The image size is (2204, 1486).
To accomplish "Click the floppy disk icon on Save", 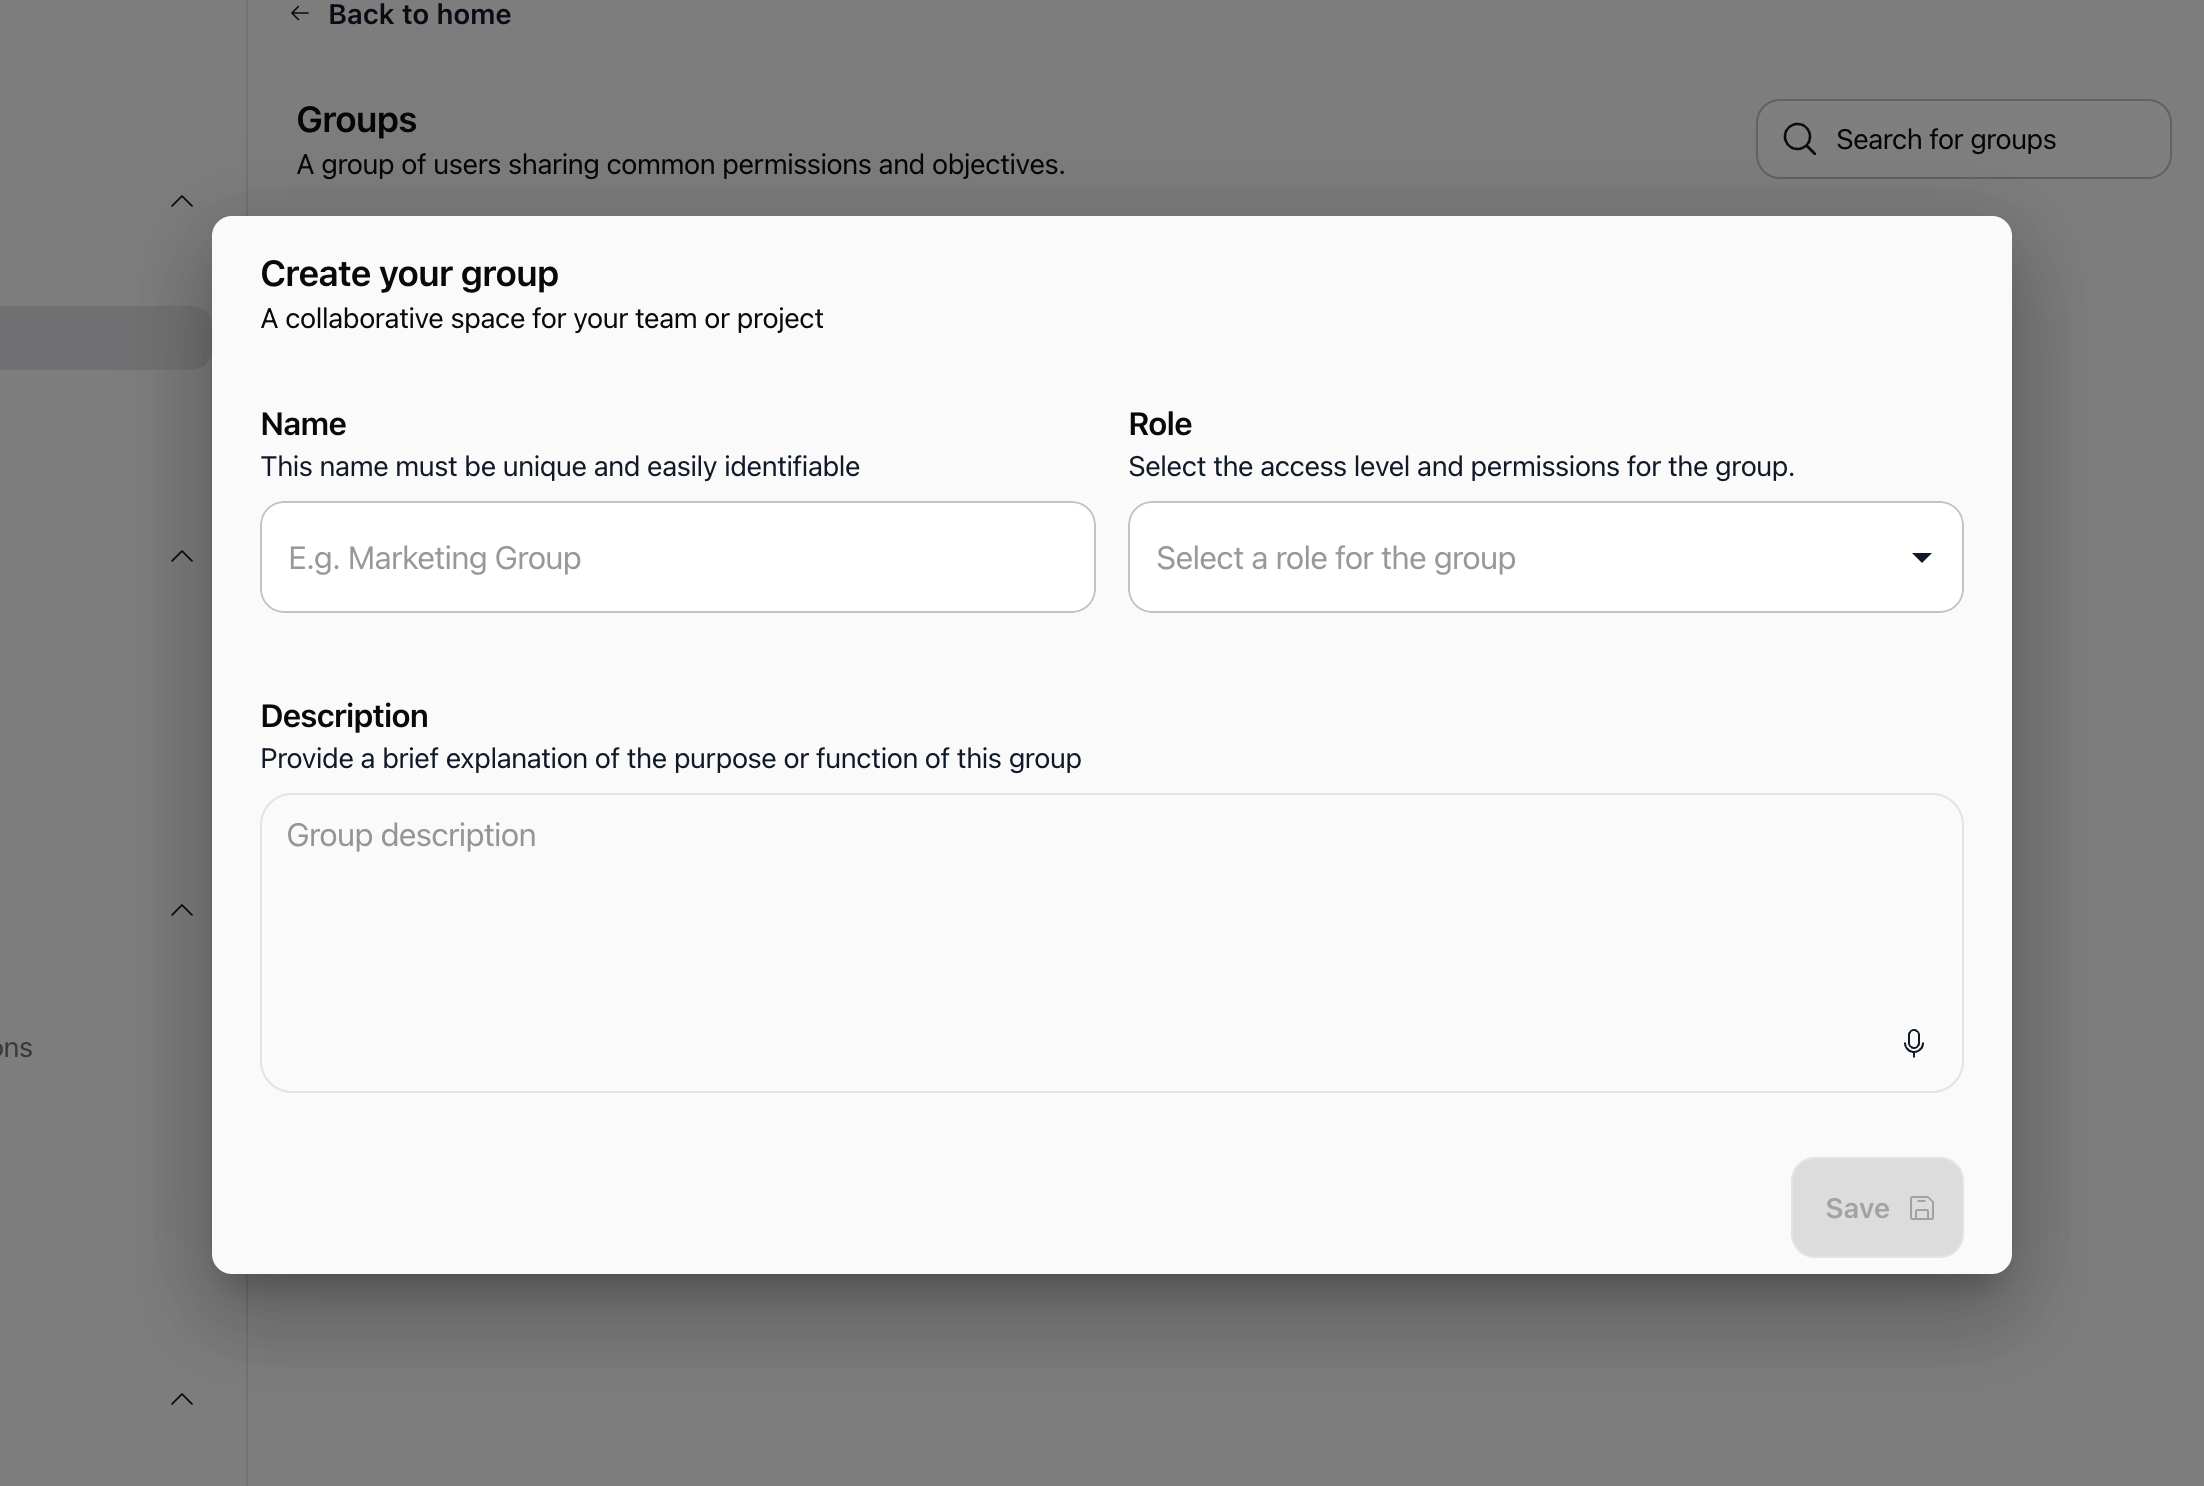I will [1921, 1208].
